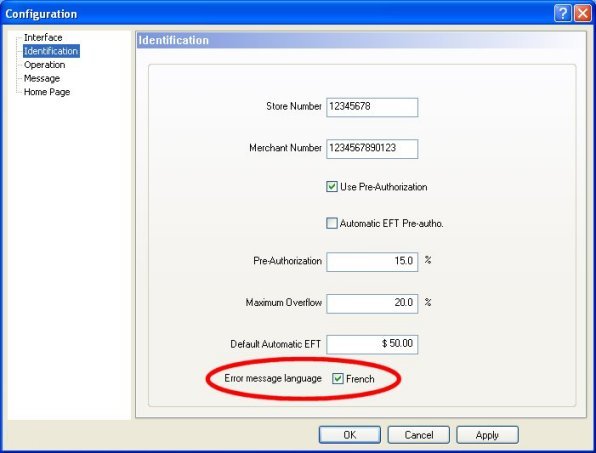
Task: Uncheck the French error message language checkbox
Action: click(338, 379)
